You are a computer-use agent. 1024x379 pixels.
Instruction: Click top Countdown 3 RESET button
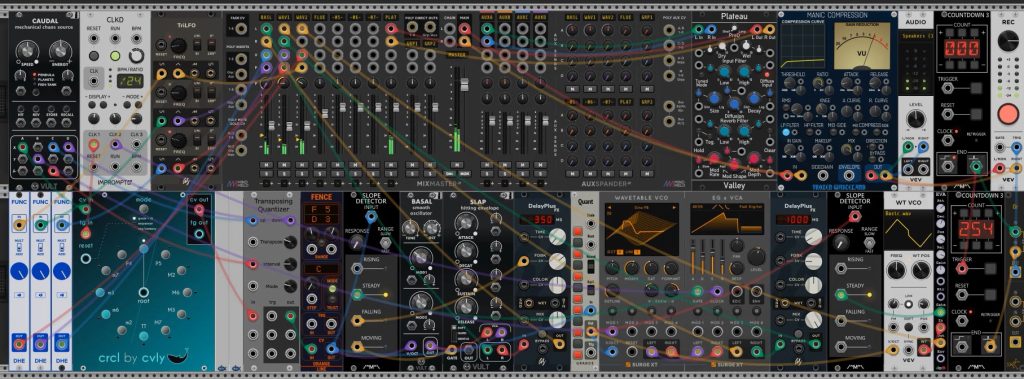pyautogui.click(x=976, y=113)
